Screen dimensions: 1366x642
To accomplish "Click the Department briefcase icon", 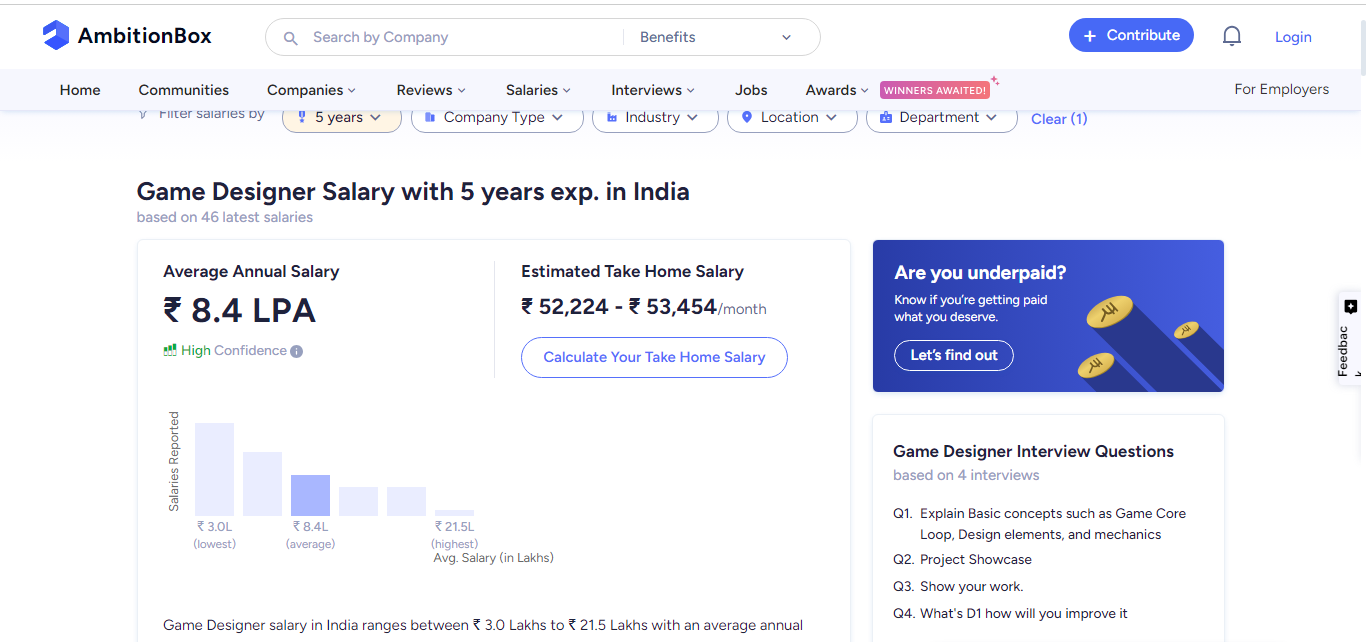I will (x=885, y=117).
